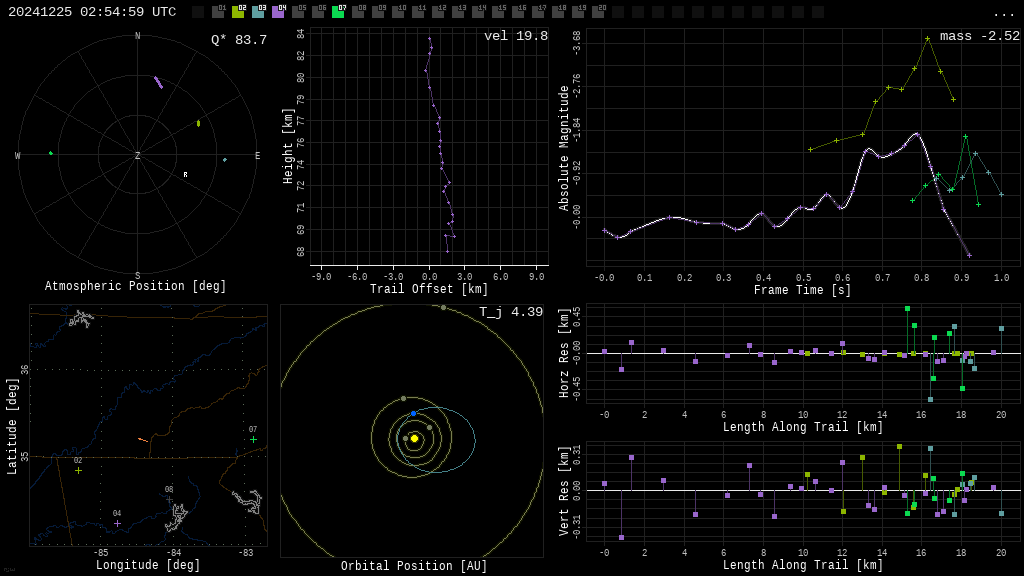1024x576 pixels.
Task: Click the timestamp 20241225 02:54:59 UTC
Action: (92, 12)
